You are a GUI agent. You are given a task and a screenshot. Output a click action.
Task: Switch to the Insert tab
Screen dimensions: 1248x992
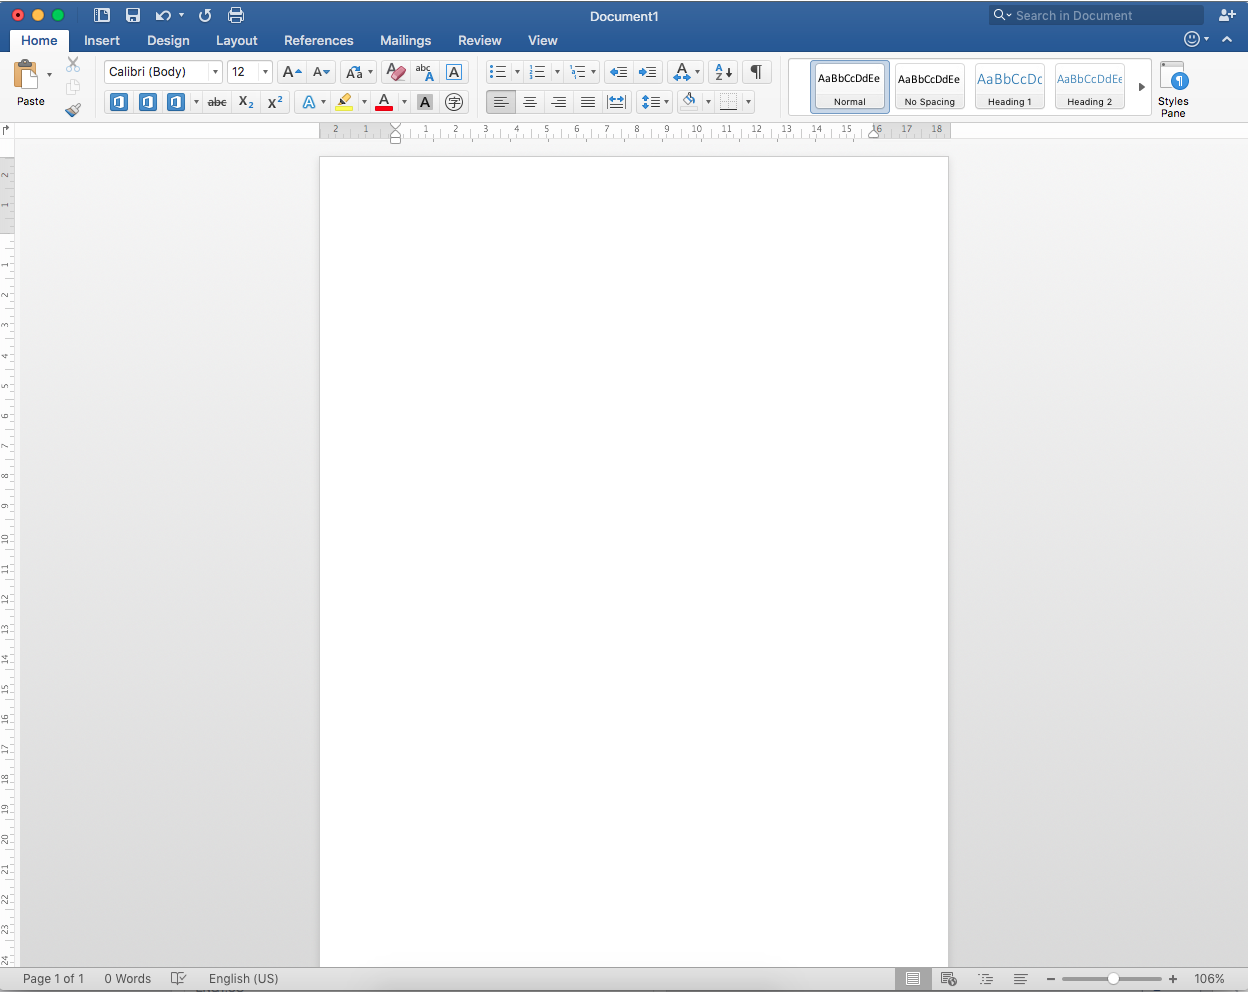(102, 41)
